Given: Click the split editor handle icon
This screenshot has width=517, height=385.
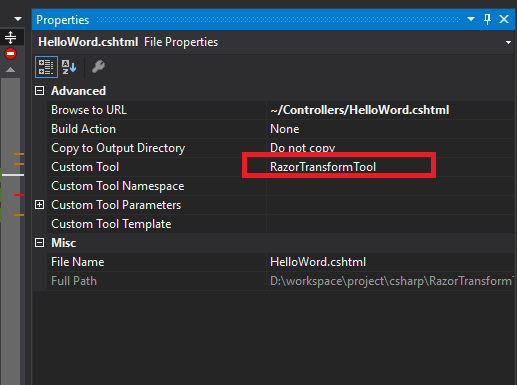Looking at the screenshot, I should click(x=11, y=37).
